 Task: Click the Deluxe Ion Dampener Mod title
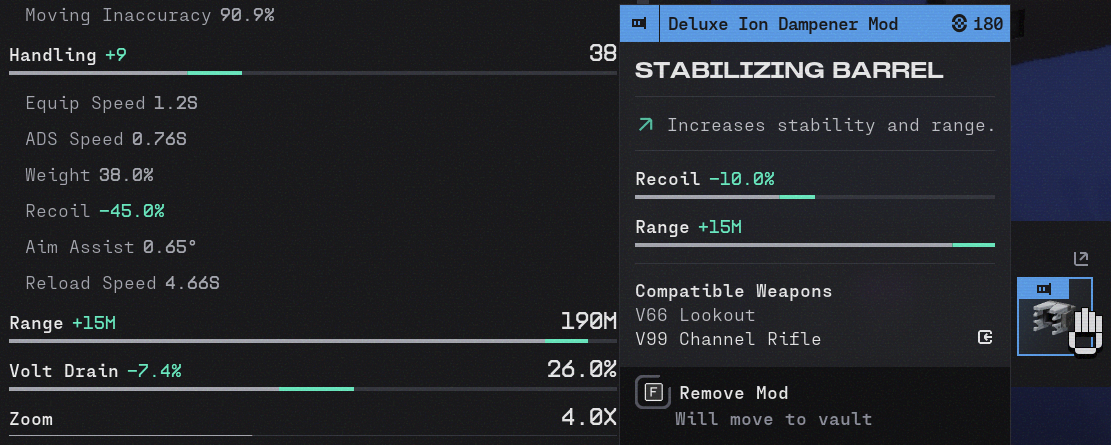(783, 24)
